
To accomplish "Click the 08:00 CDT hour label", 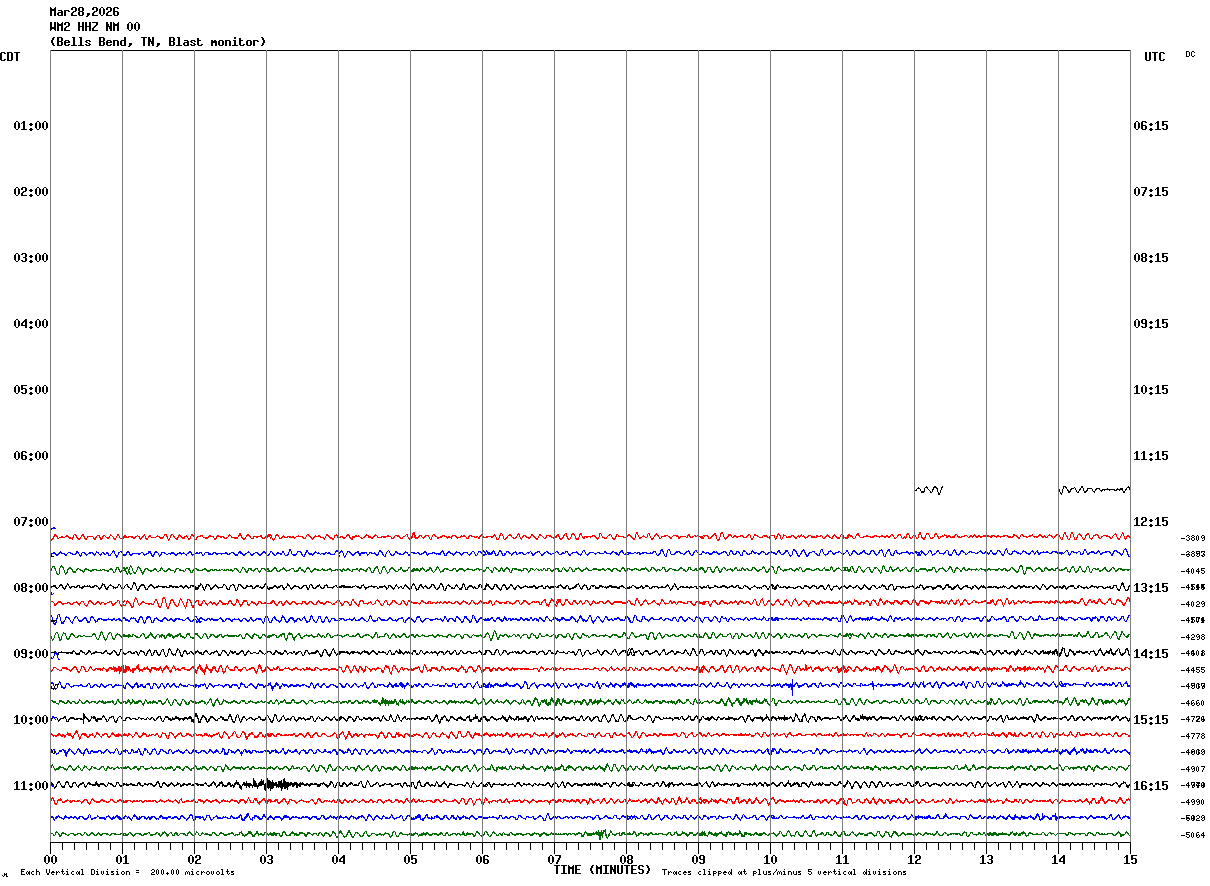I will (x=31, y=588).
